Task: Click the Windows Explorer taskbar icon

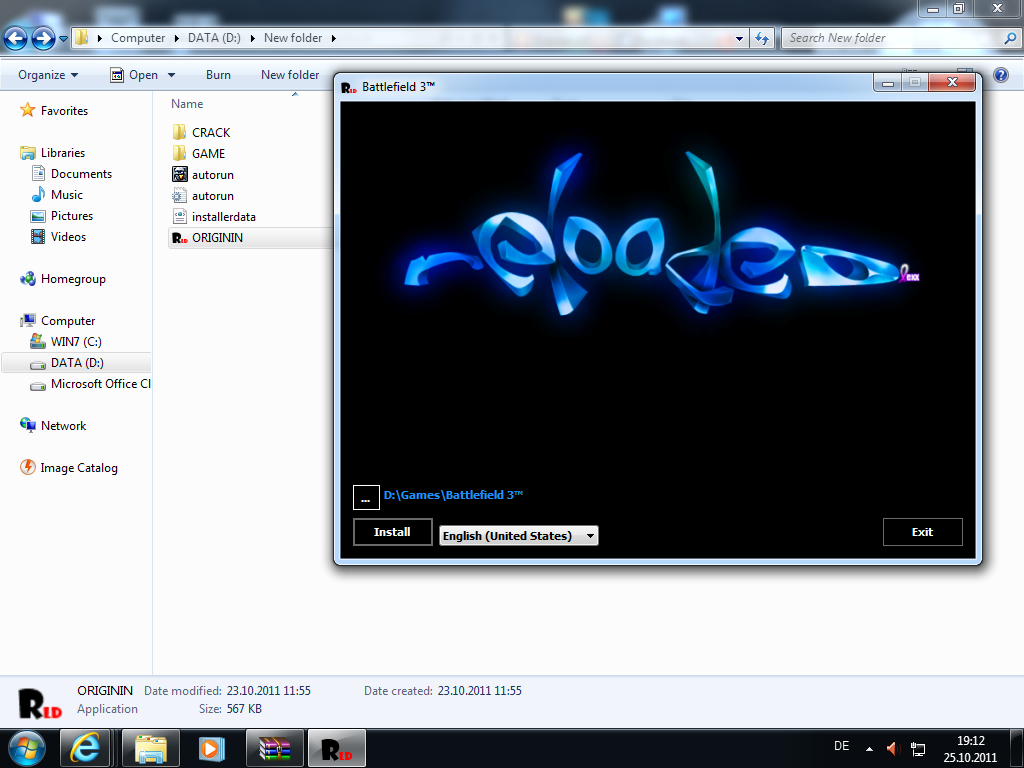Action: pyautogui.click(x=151, y=748)
